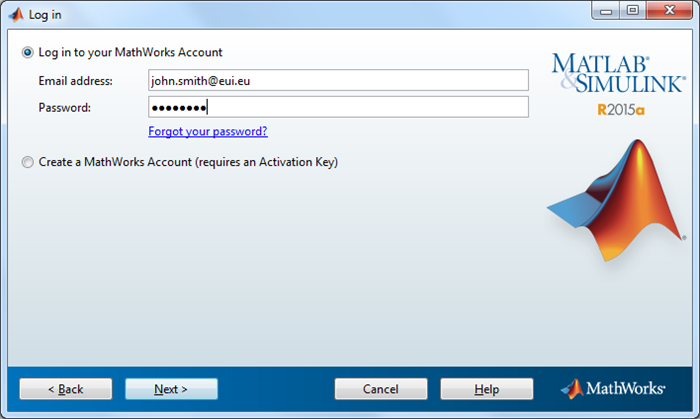Image resolution: width=700 pixels, height=419 pixels.
Task: Maximize the Log in window
Action: [632, 12]
